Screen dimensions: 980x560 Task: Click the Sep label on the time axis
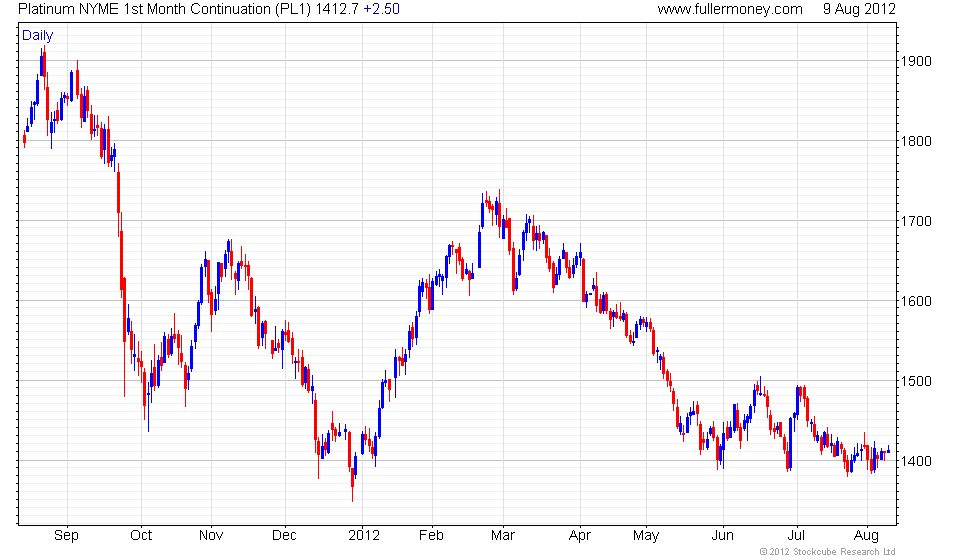[66, 536]
